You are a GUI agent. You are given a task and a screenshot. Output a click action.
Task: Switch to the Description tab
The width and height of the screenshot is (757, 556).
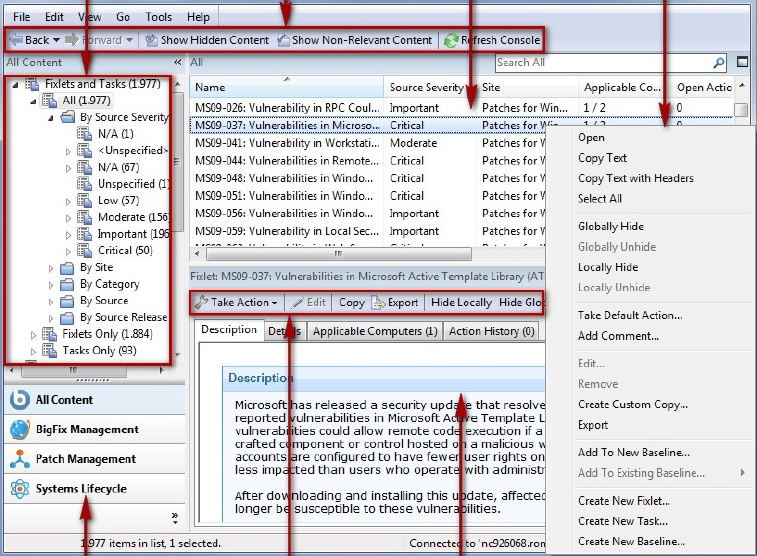click(x=229, y=330)
